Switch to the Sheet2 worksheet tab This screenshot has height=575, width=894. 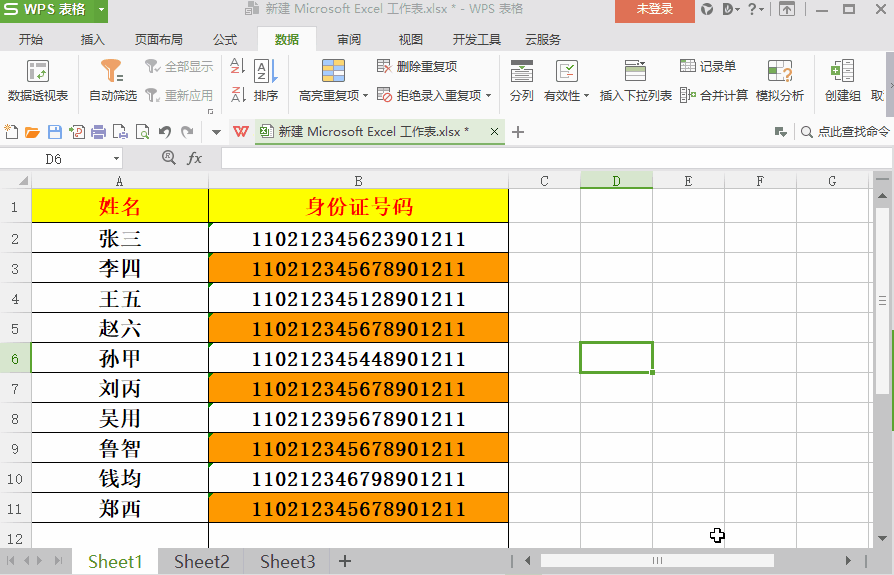(x=202, y=562)
